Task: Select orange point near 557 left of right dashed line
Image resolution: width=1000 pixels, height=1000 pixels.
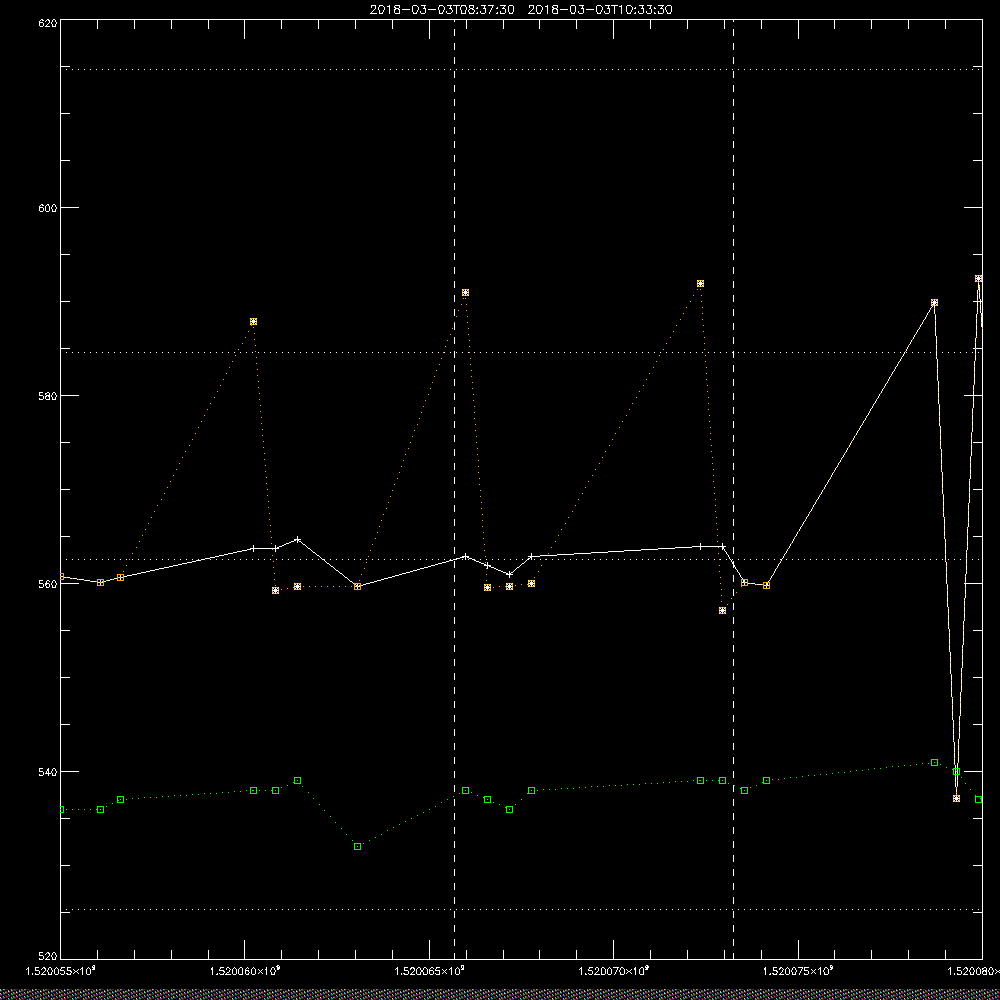Action: pos(722,610)
